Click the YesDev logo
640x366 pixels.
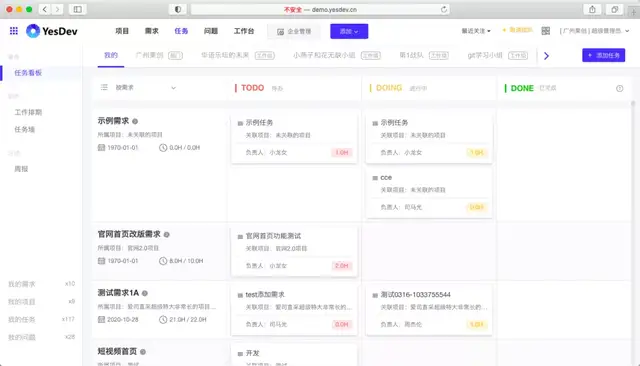(x=52, y=31)
